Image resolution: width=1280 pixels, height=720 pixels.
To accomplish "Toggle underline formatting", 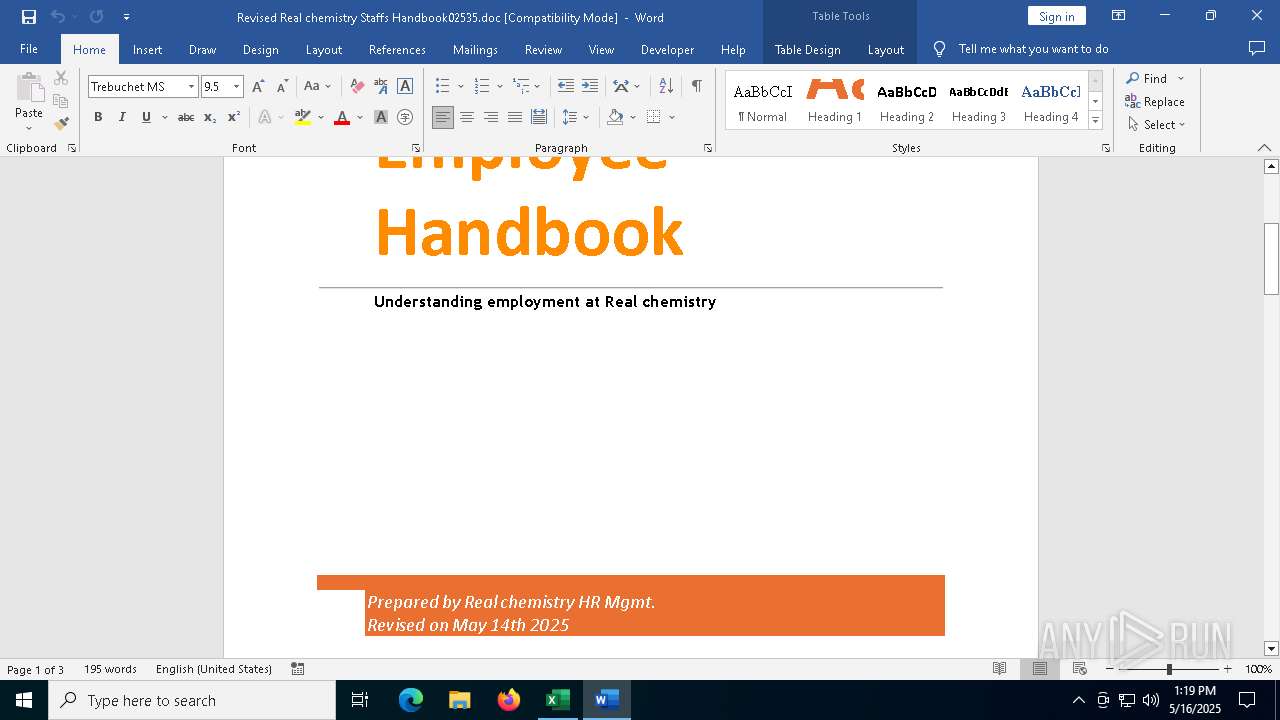I will pos(146,118).
